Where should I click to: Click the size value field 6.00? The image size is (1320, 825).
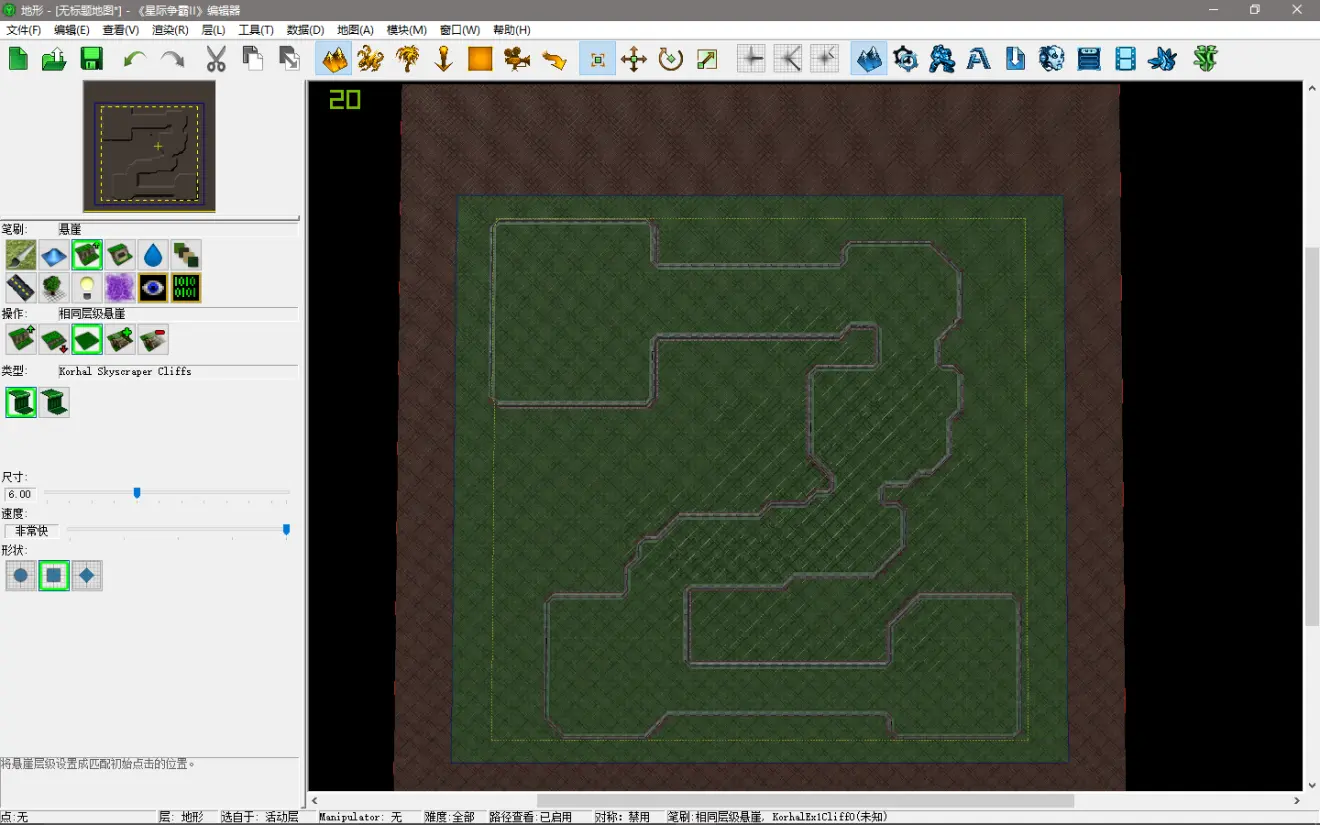[x=19, y=494]
